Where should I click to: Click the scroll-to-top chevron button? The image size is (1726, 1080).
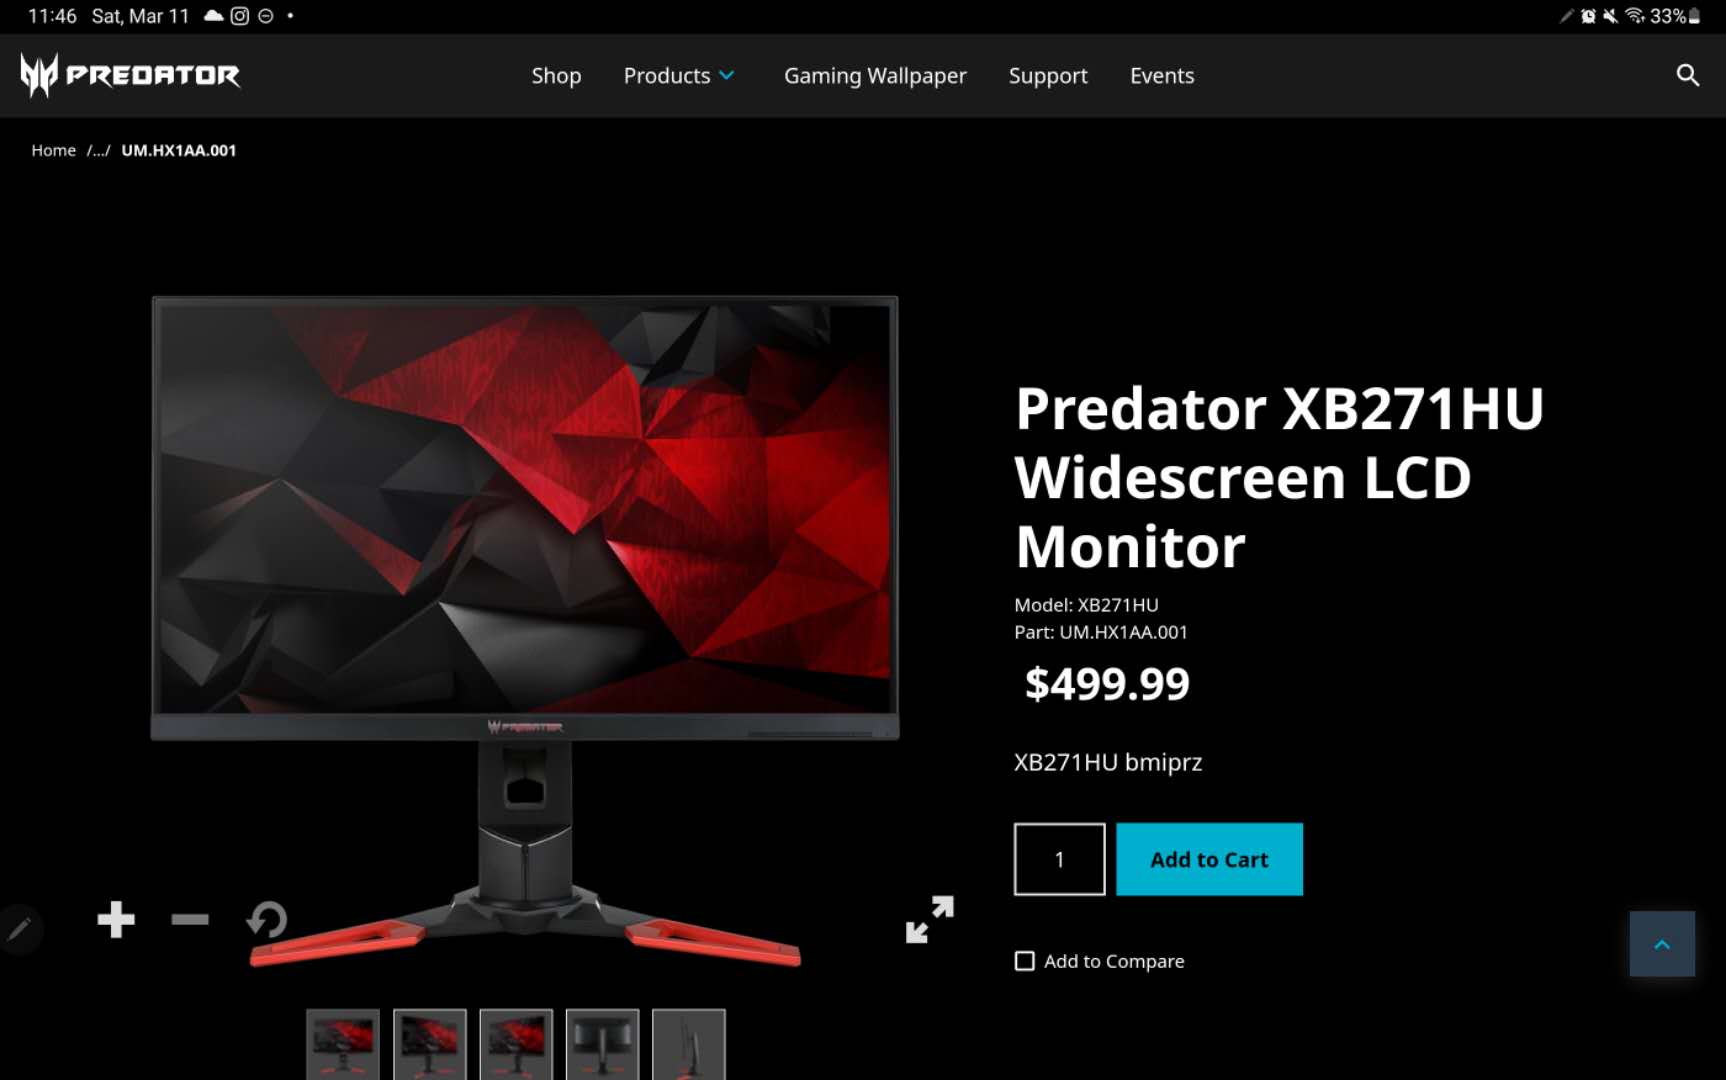click(x=1662, y=944)
